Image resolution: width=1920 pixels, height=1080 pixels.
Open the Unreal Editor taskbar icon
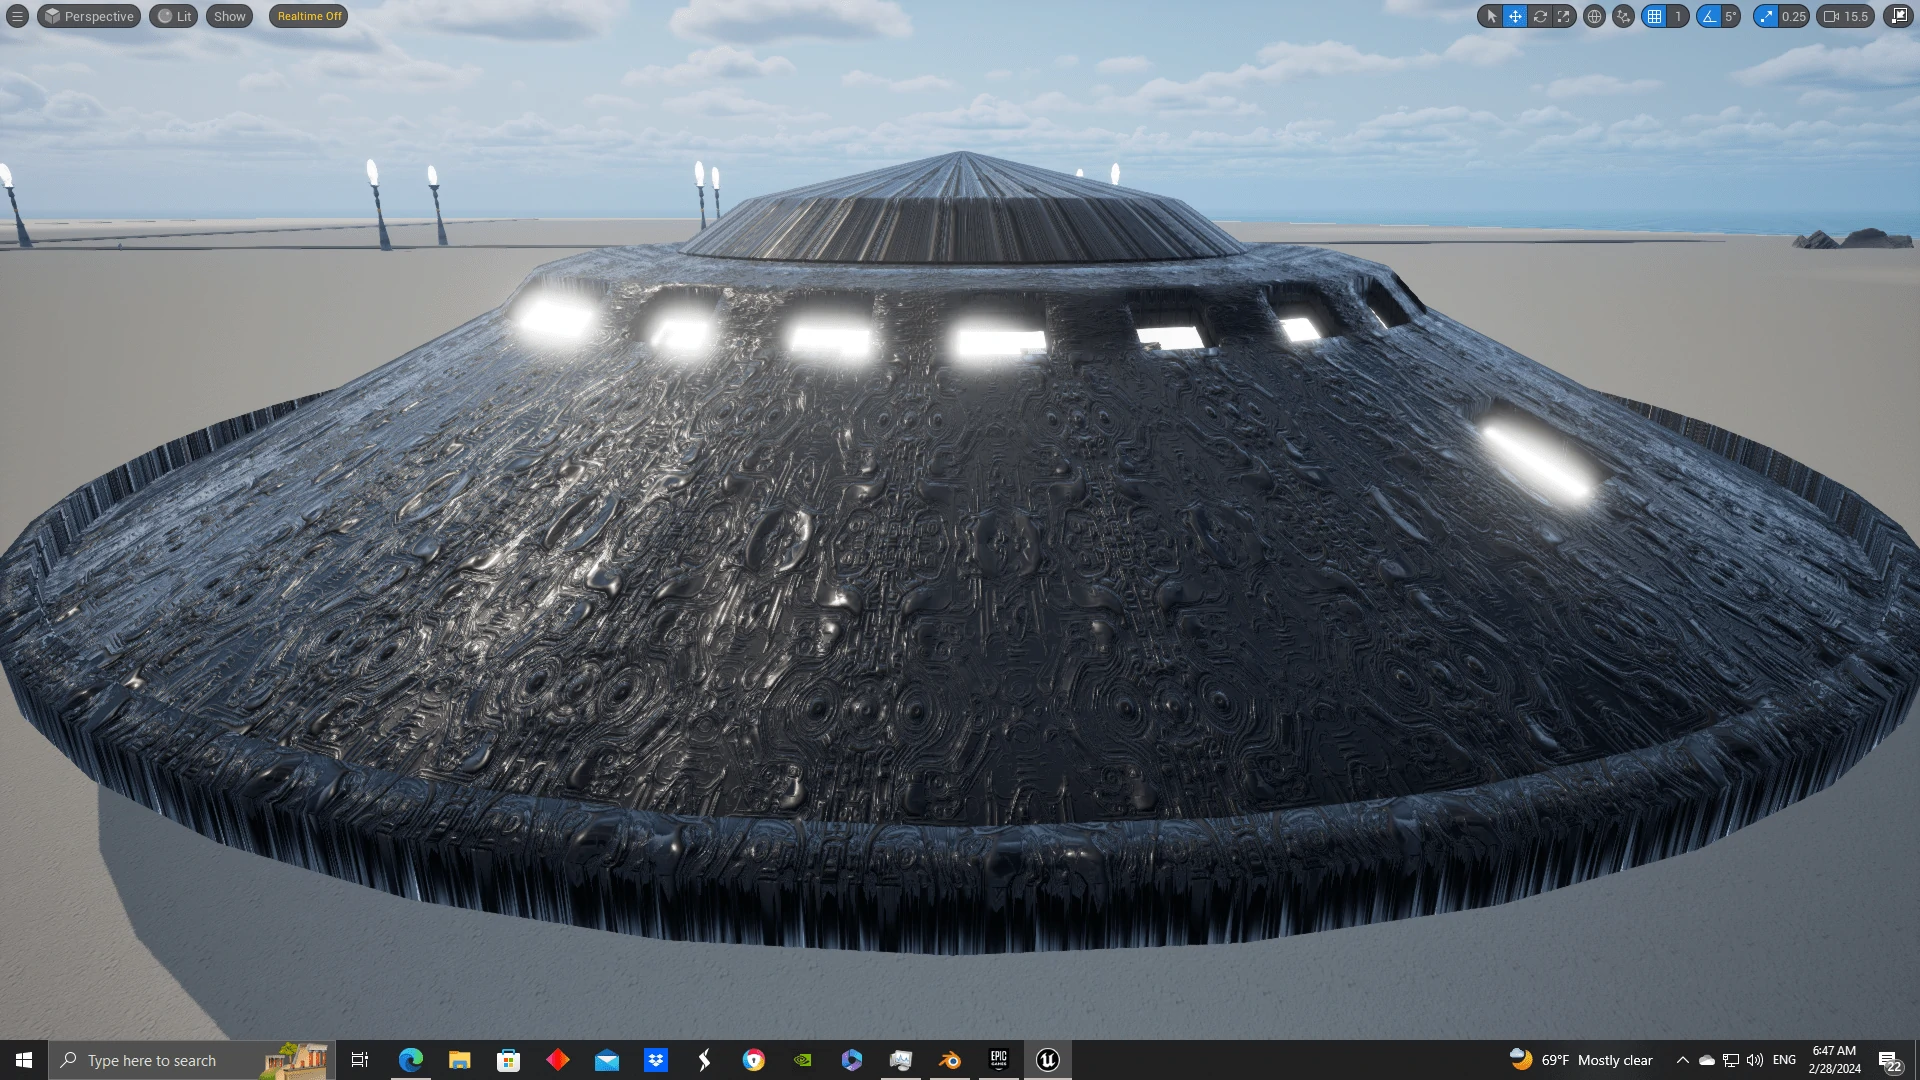[x=1047, y=1060]
